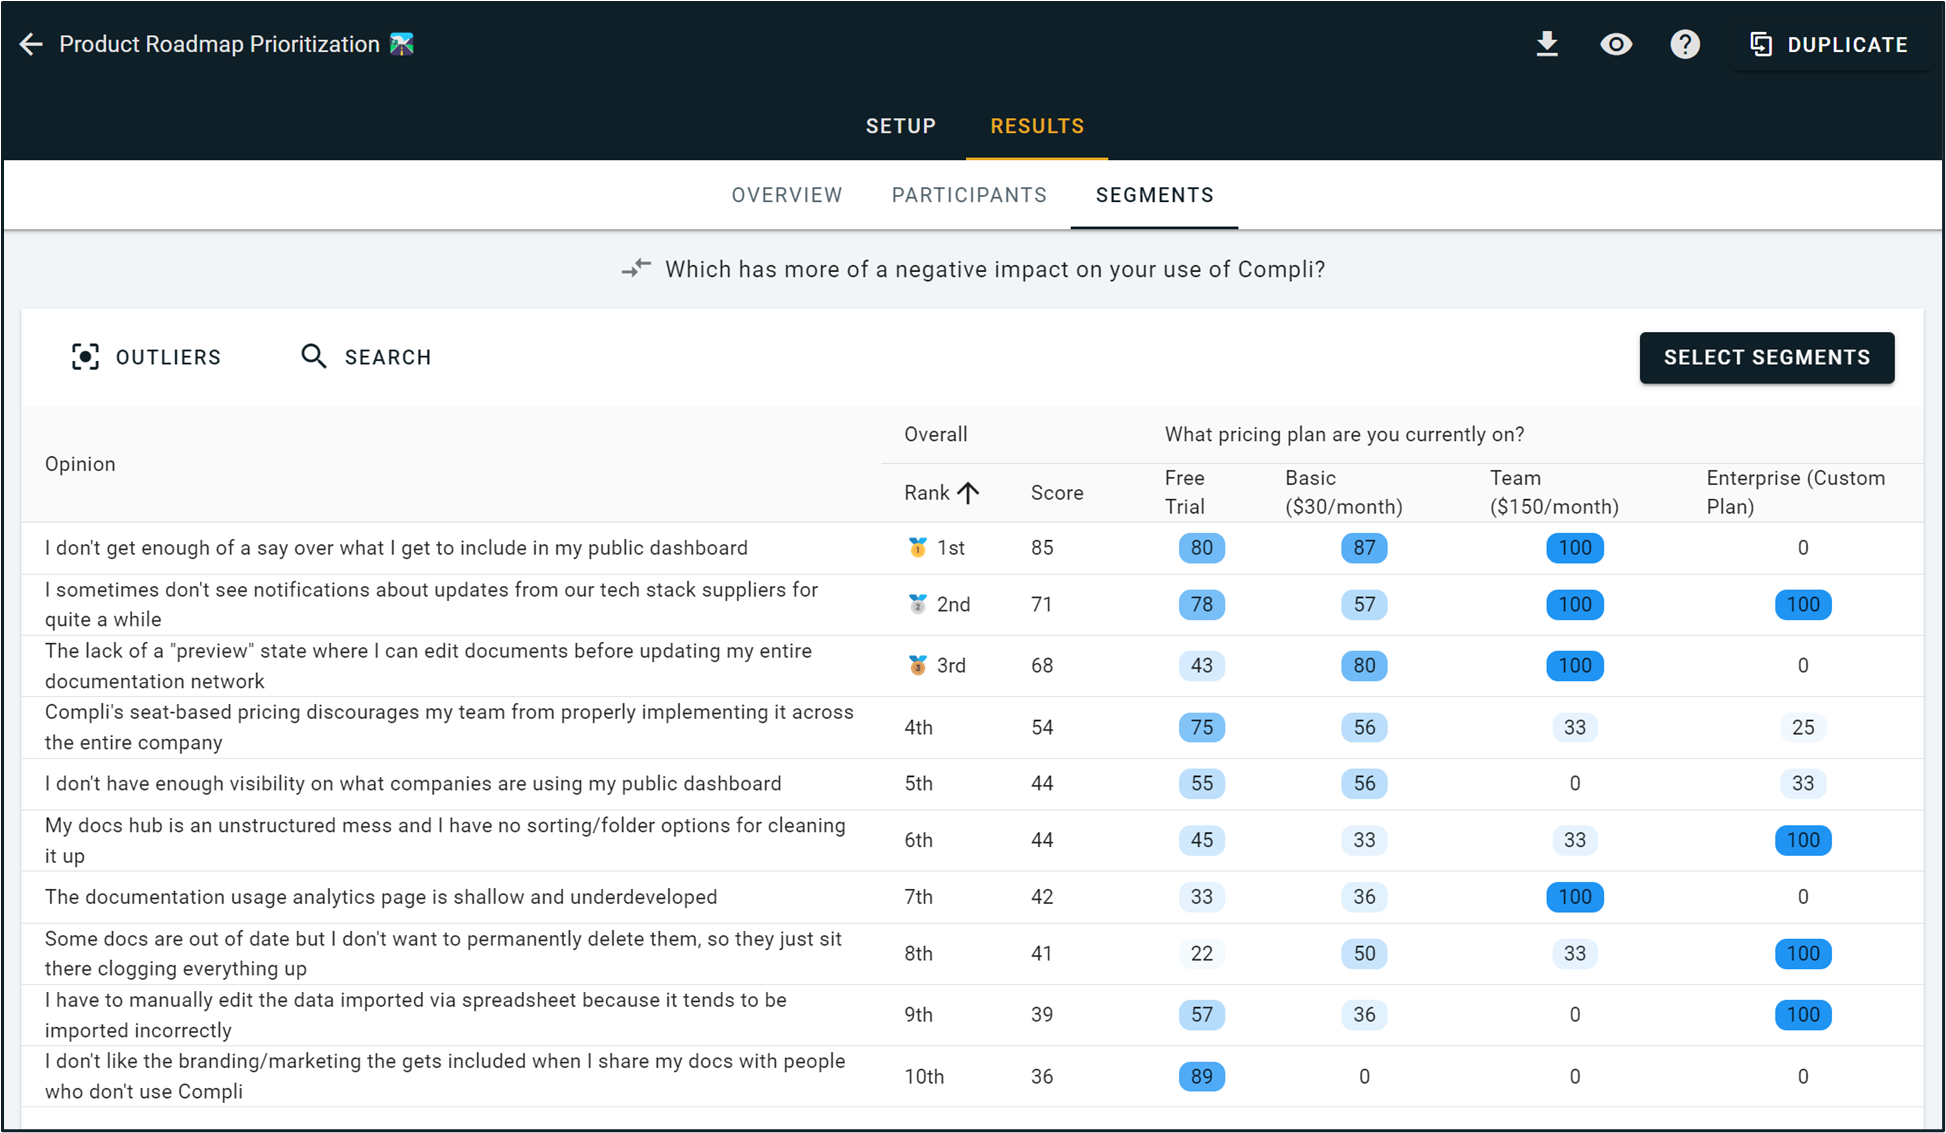Click the Search magnifier icon
The width and height of the screenshot is (1946, 1133).
[x=314, y=357]
